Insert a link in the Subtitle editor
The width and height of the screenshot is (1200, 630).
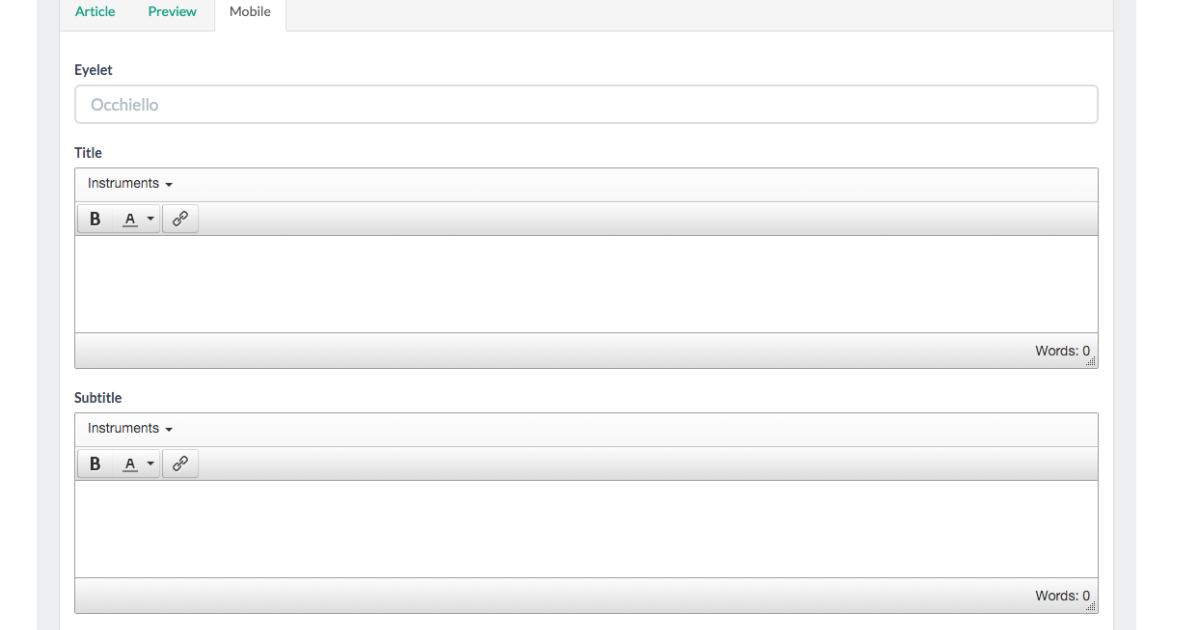[180, 464]
